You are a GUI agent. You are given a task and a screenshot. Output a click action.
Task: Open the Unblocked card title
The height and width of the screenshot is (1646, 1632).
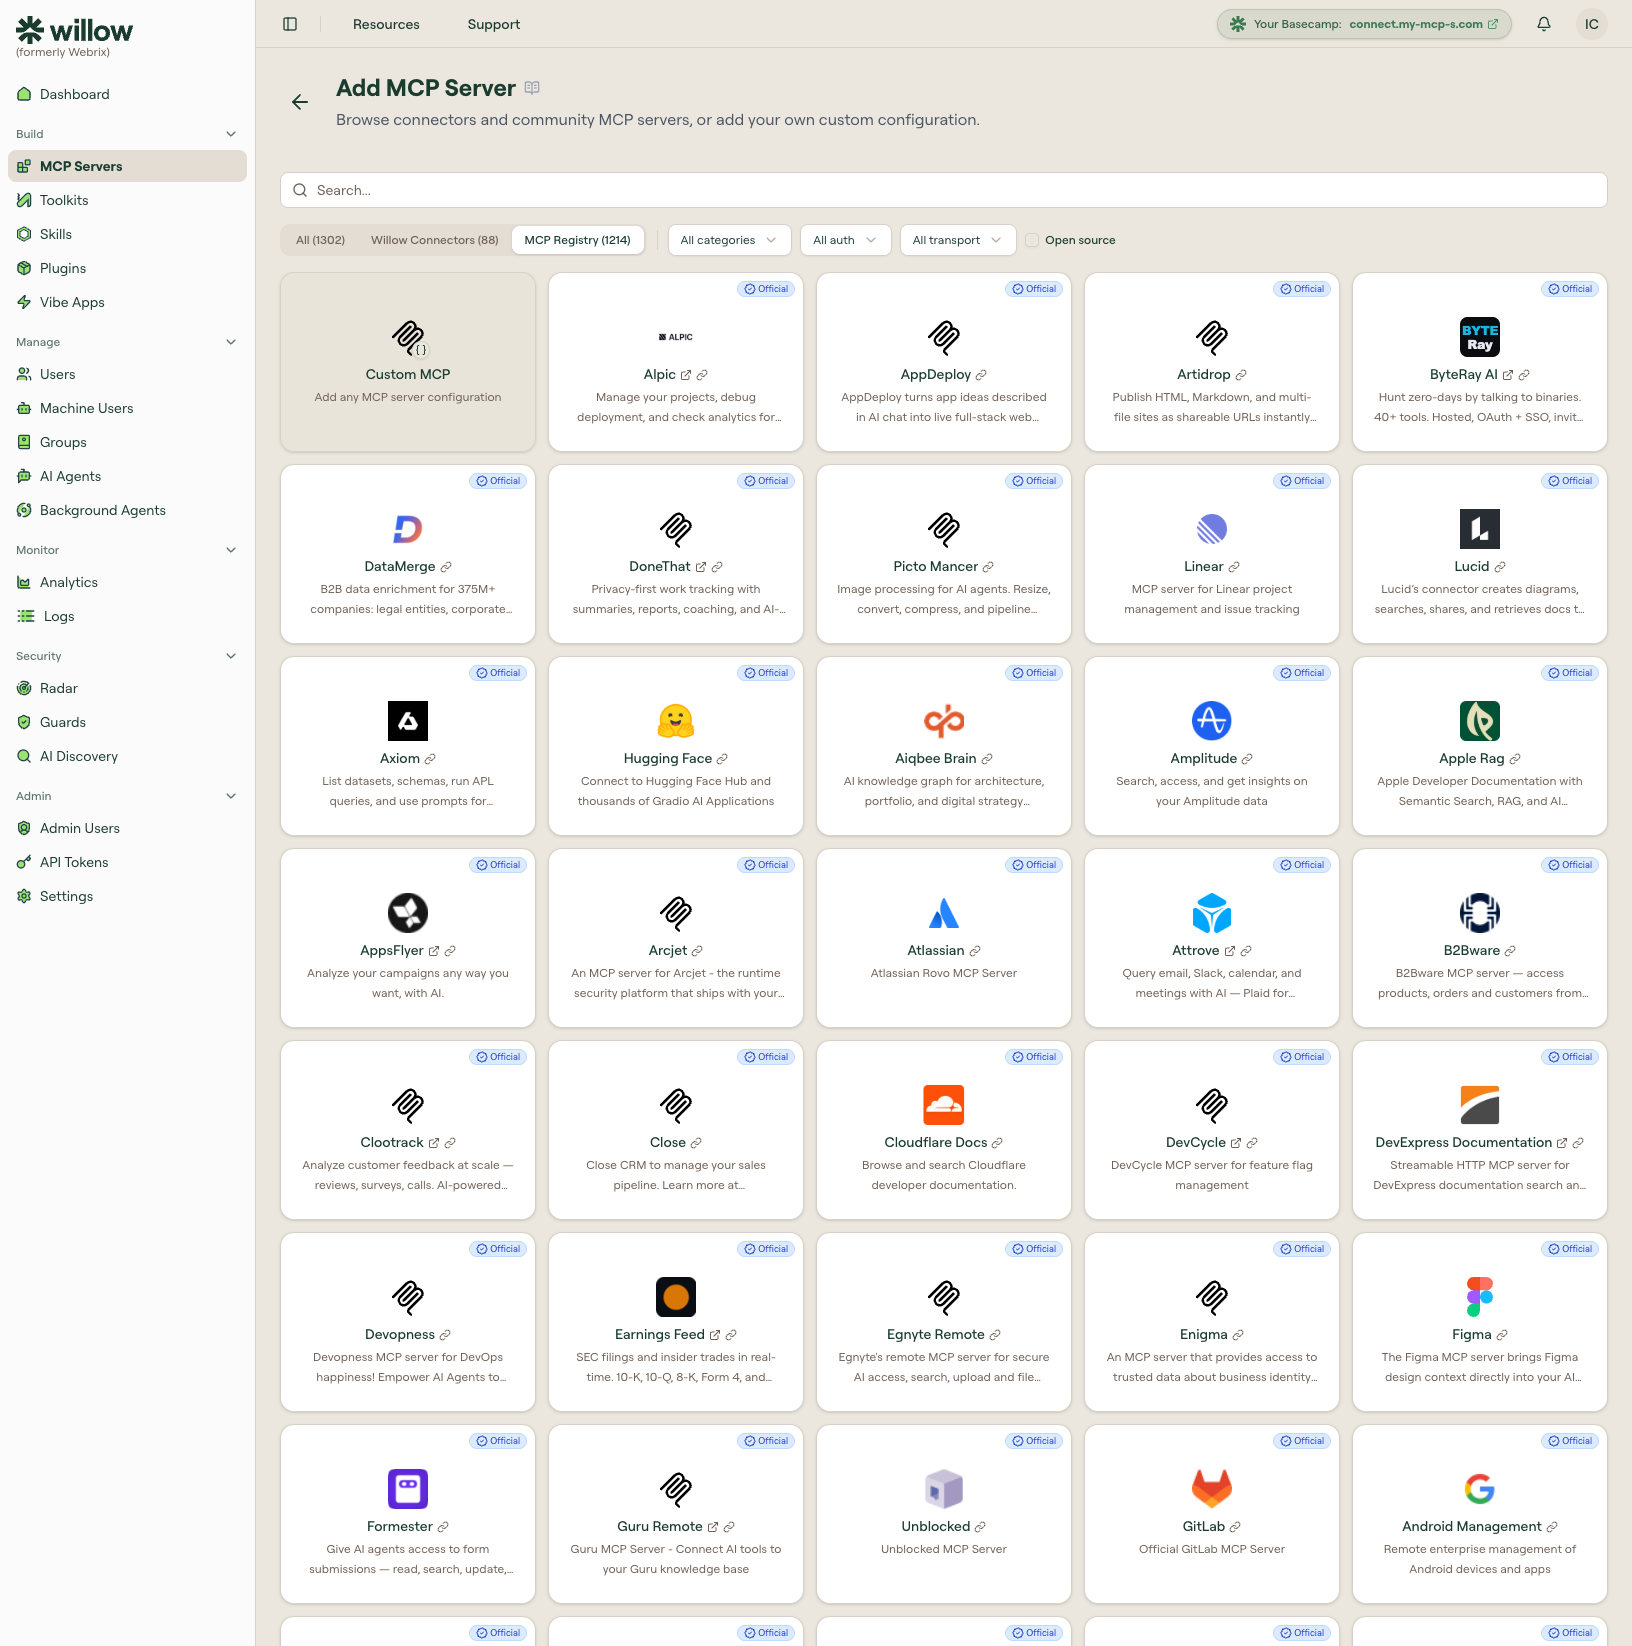tap(935, 1527)
